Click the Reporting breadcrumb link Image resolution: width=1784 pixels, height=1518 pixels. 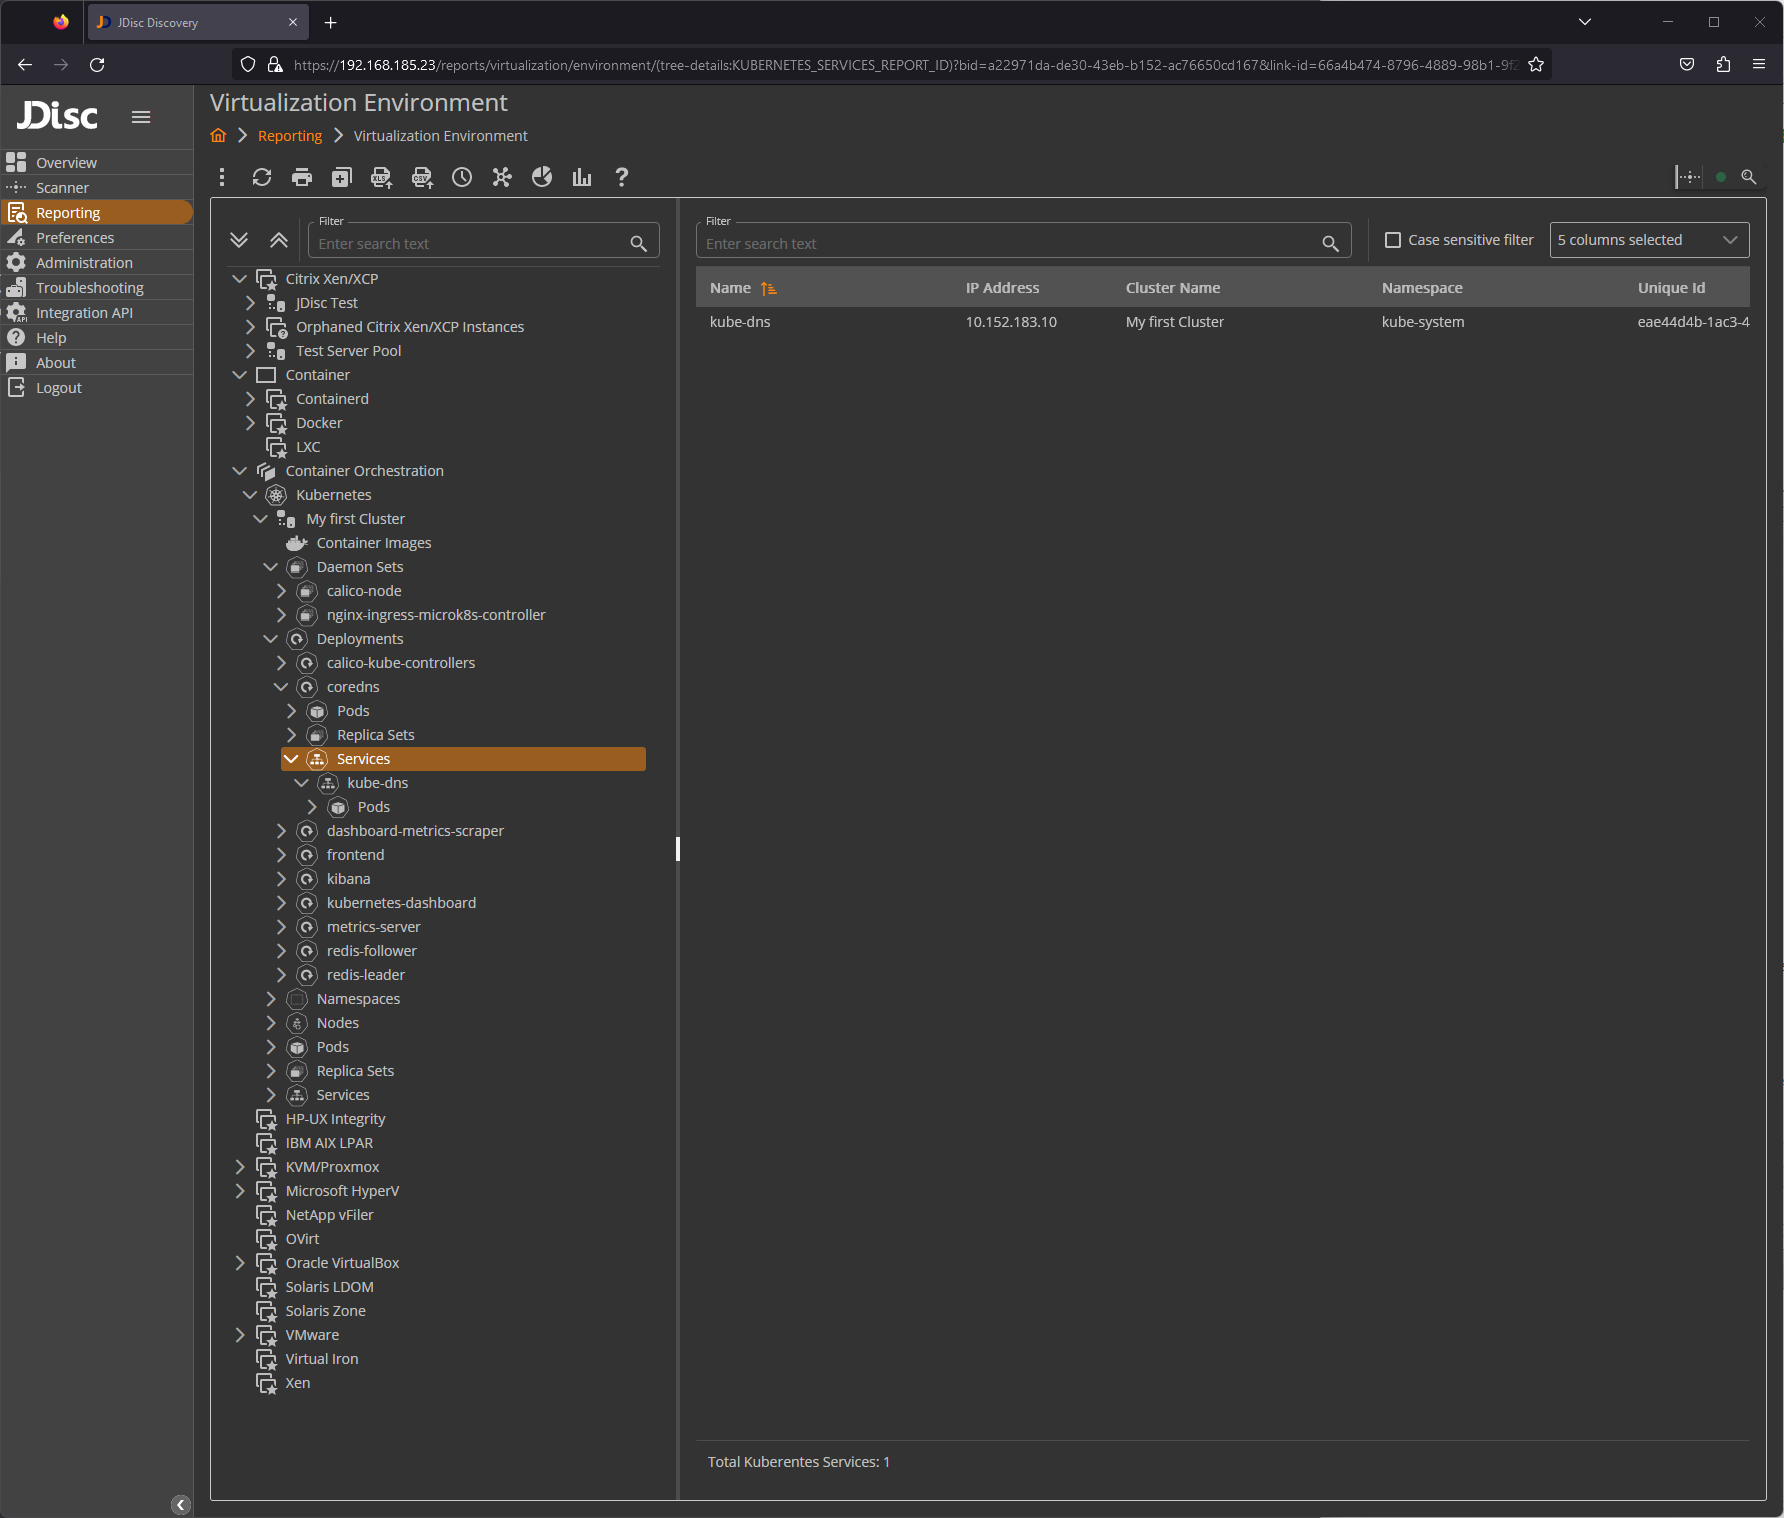coord(290,136)
